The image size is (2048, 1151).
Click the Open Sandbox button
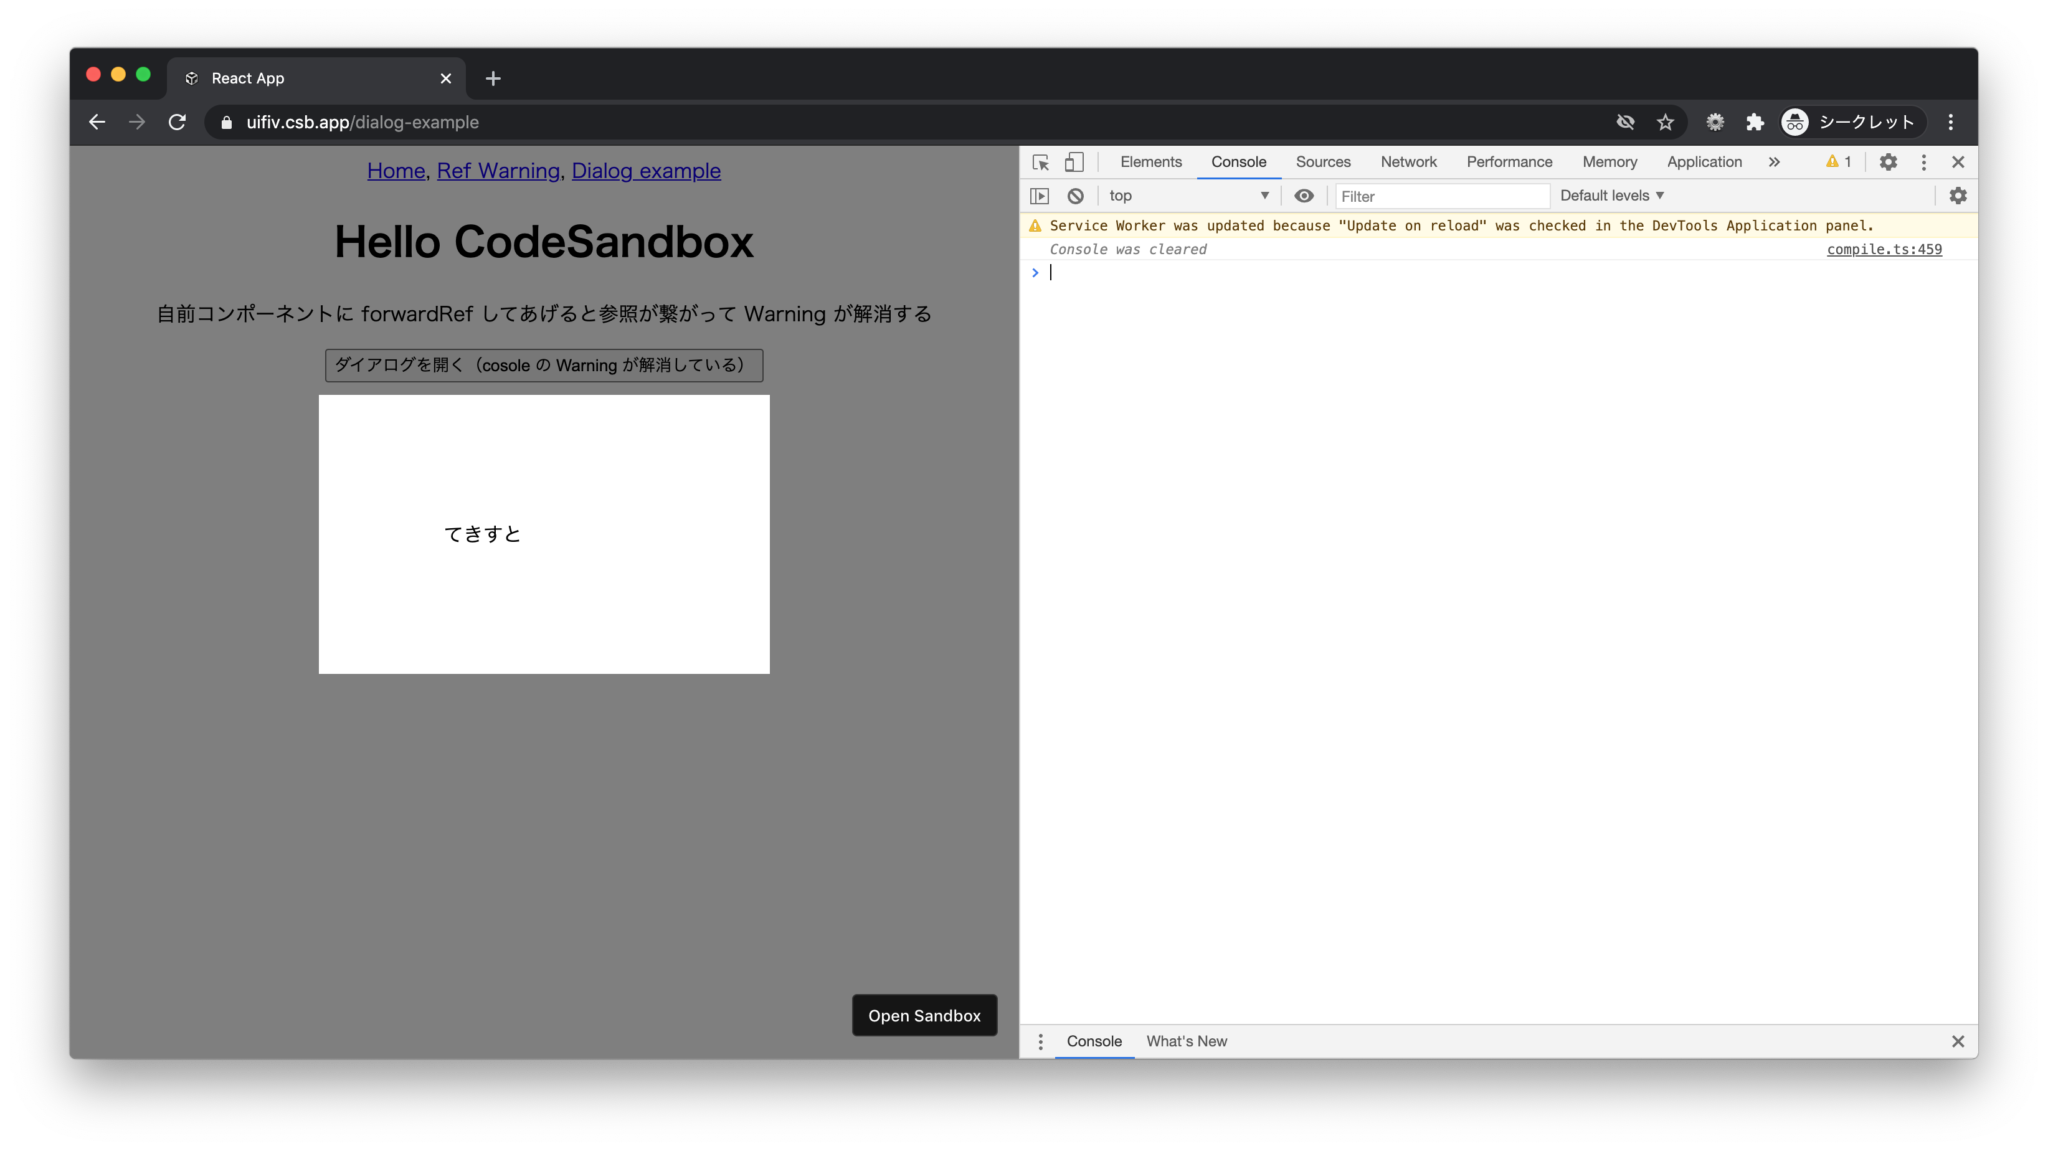point(923,1014)
